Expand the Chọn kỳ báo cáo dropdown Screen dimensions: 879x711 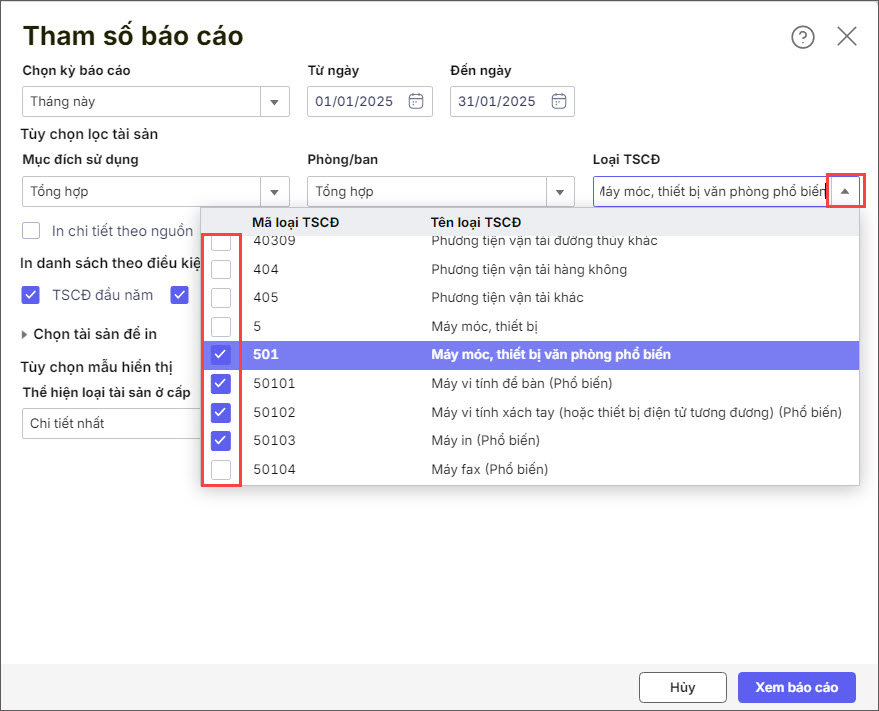(x=275, y=101)
